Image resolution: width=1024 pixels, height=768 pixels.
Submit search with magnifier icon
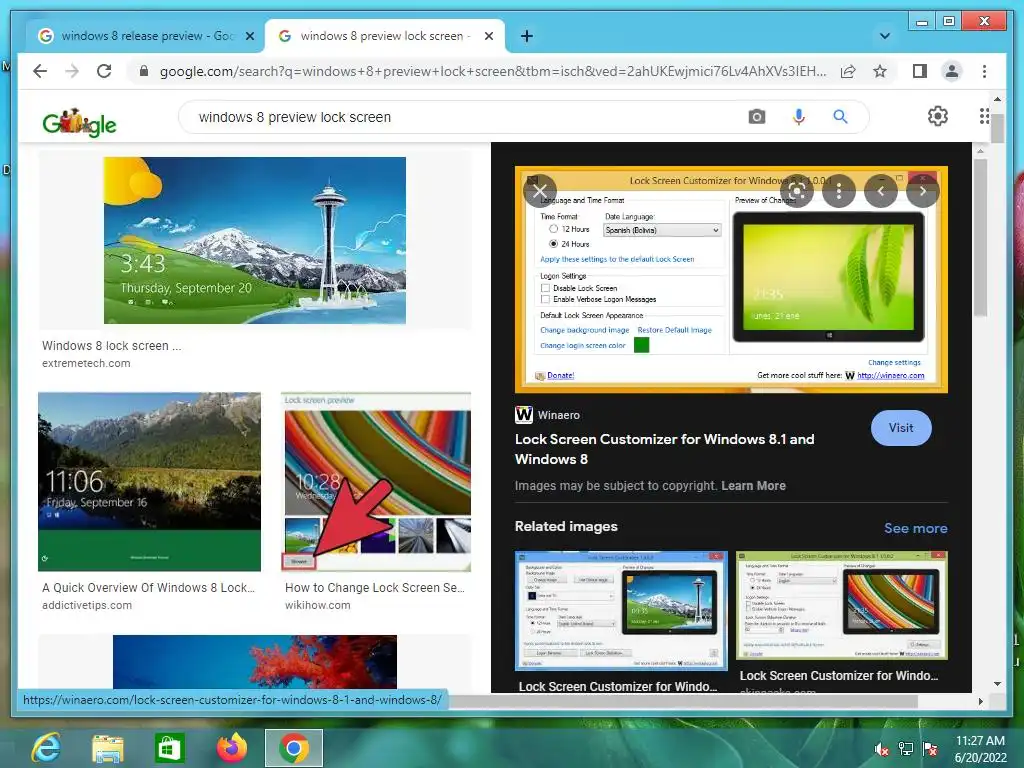click(x=840, y=117)
